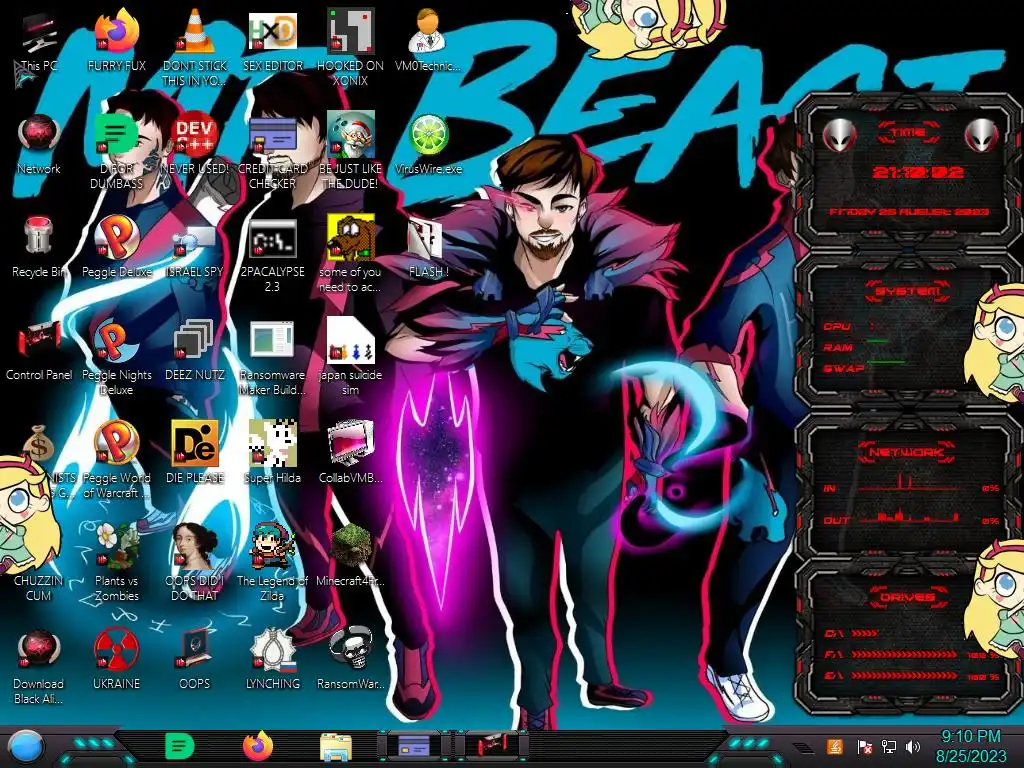Click the DRIVES widget header
Screen dimensions: 1024x768
pos(908,597)
